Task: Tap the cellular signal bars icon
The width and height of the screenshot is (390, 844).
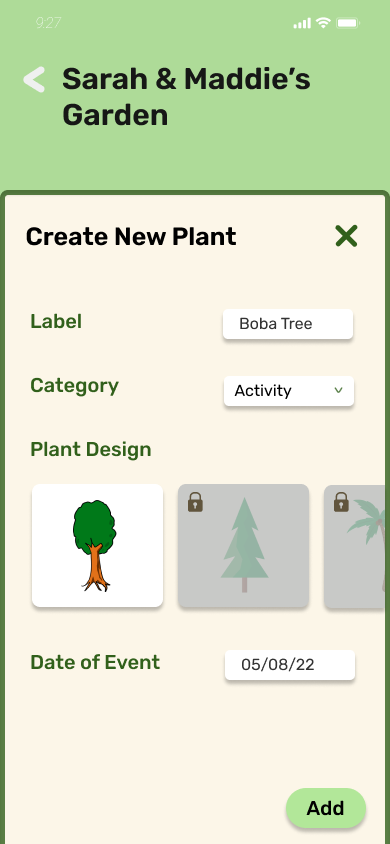Action: tap(302, 23)
